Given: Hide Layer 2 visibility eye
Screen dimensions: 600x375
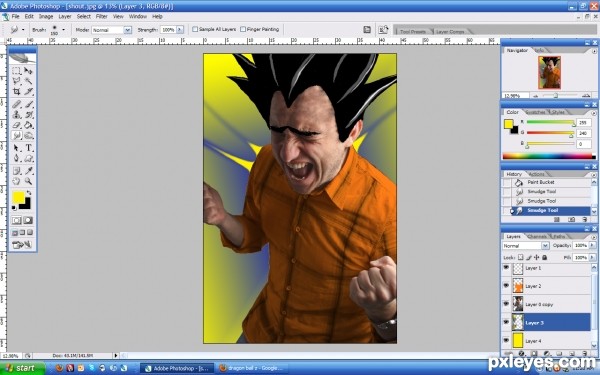Looking at the screenshot, I should pyautogui.click(x=506, y=285).
